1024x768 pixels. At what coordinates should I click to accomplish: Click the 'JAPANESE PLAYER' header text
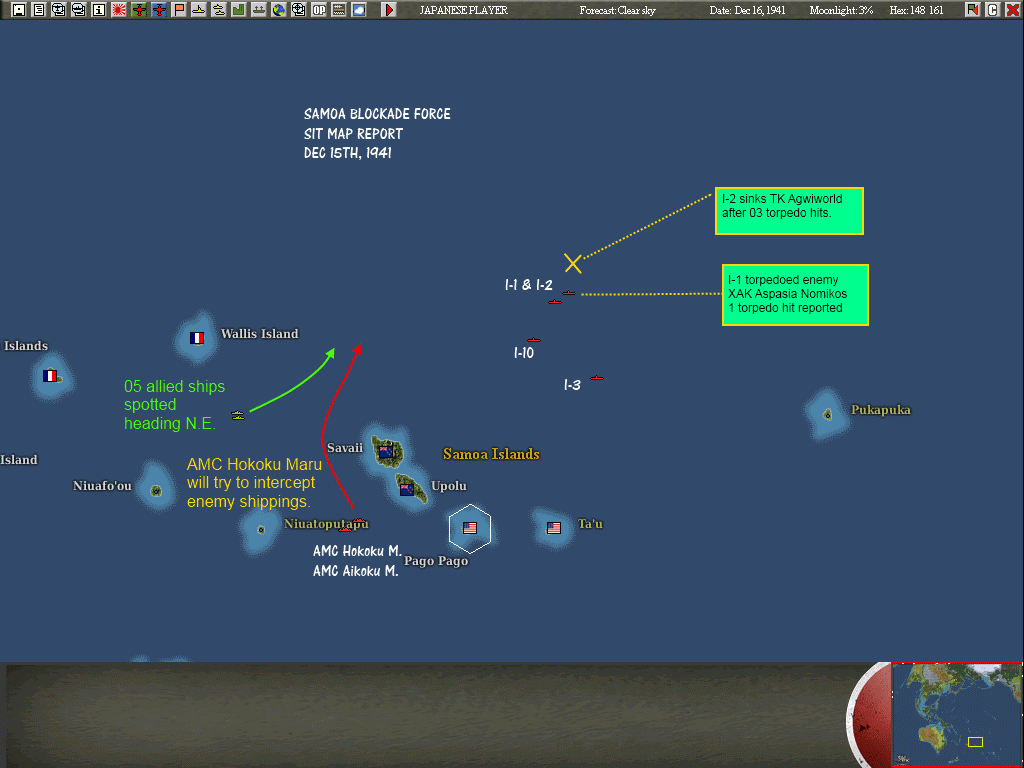464,10
